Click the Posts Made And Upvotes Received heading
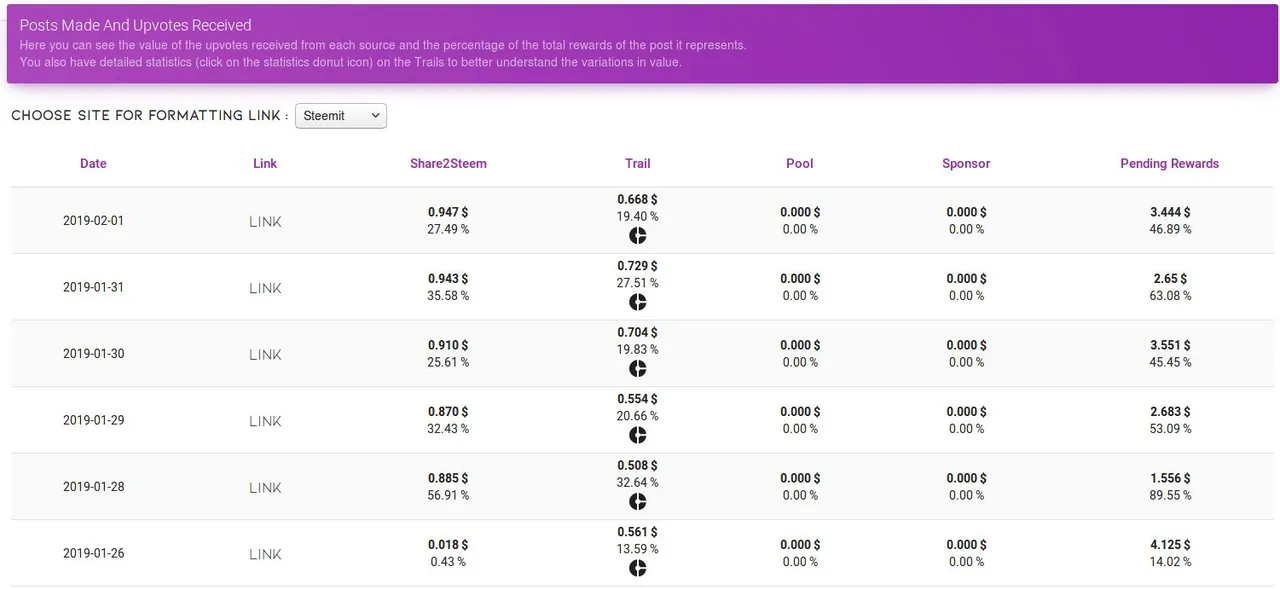Image resolution: width=1280 pixels, height=589 pixels. pyautogui.click(x=135, y=25)
